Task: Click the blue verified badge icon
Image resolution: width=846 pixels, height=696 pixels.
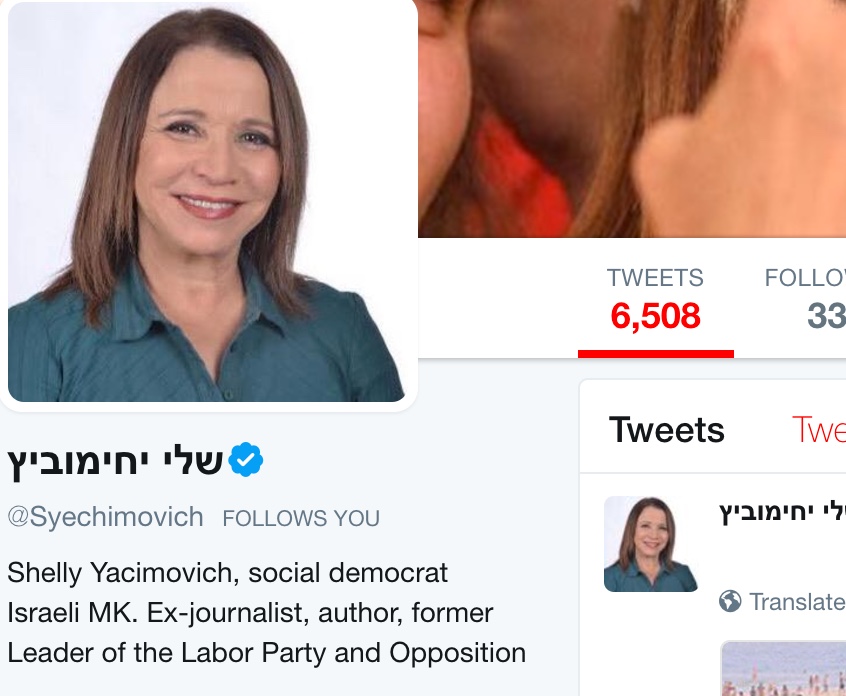Action: 245,459
